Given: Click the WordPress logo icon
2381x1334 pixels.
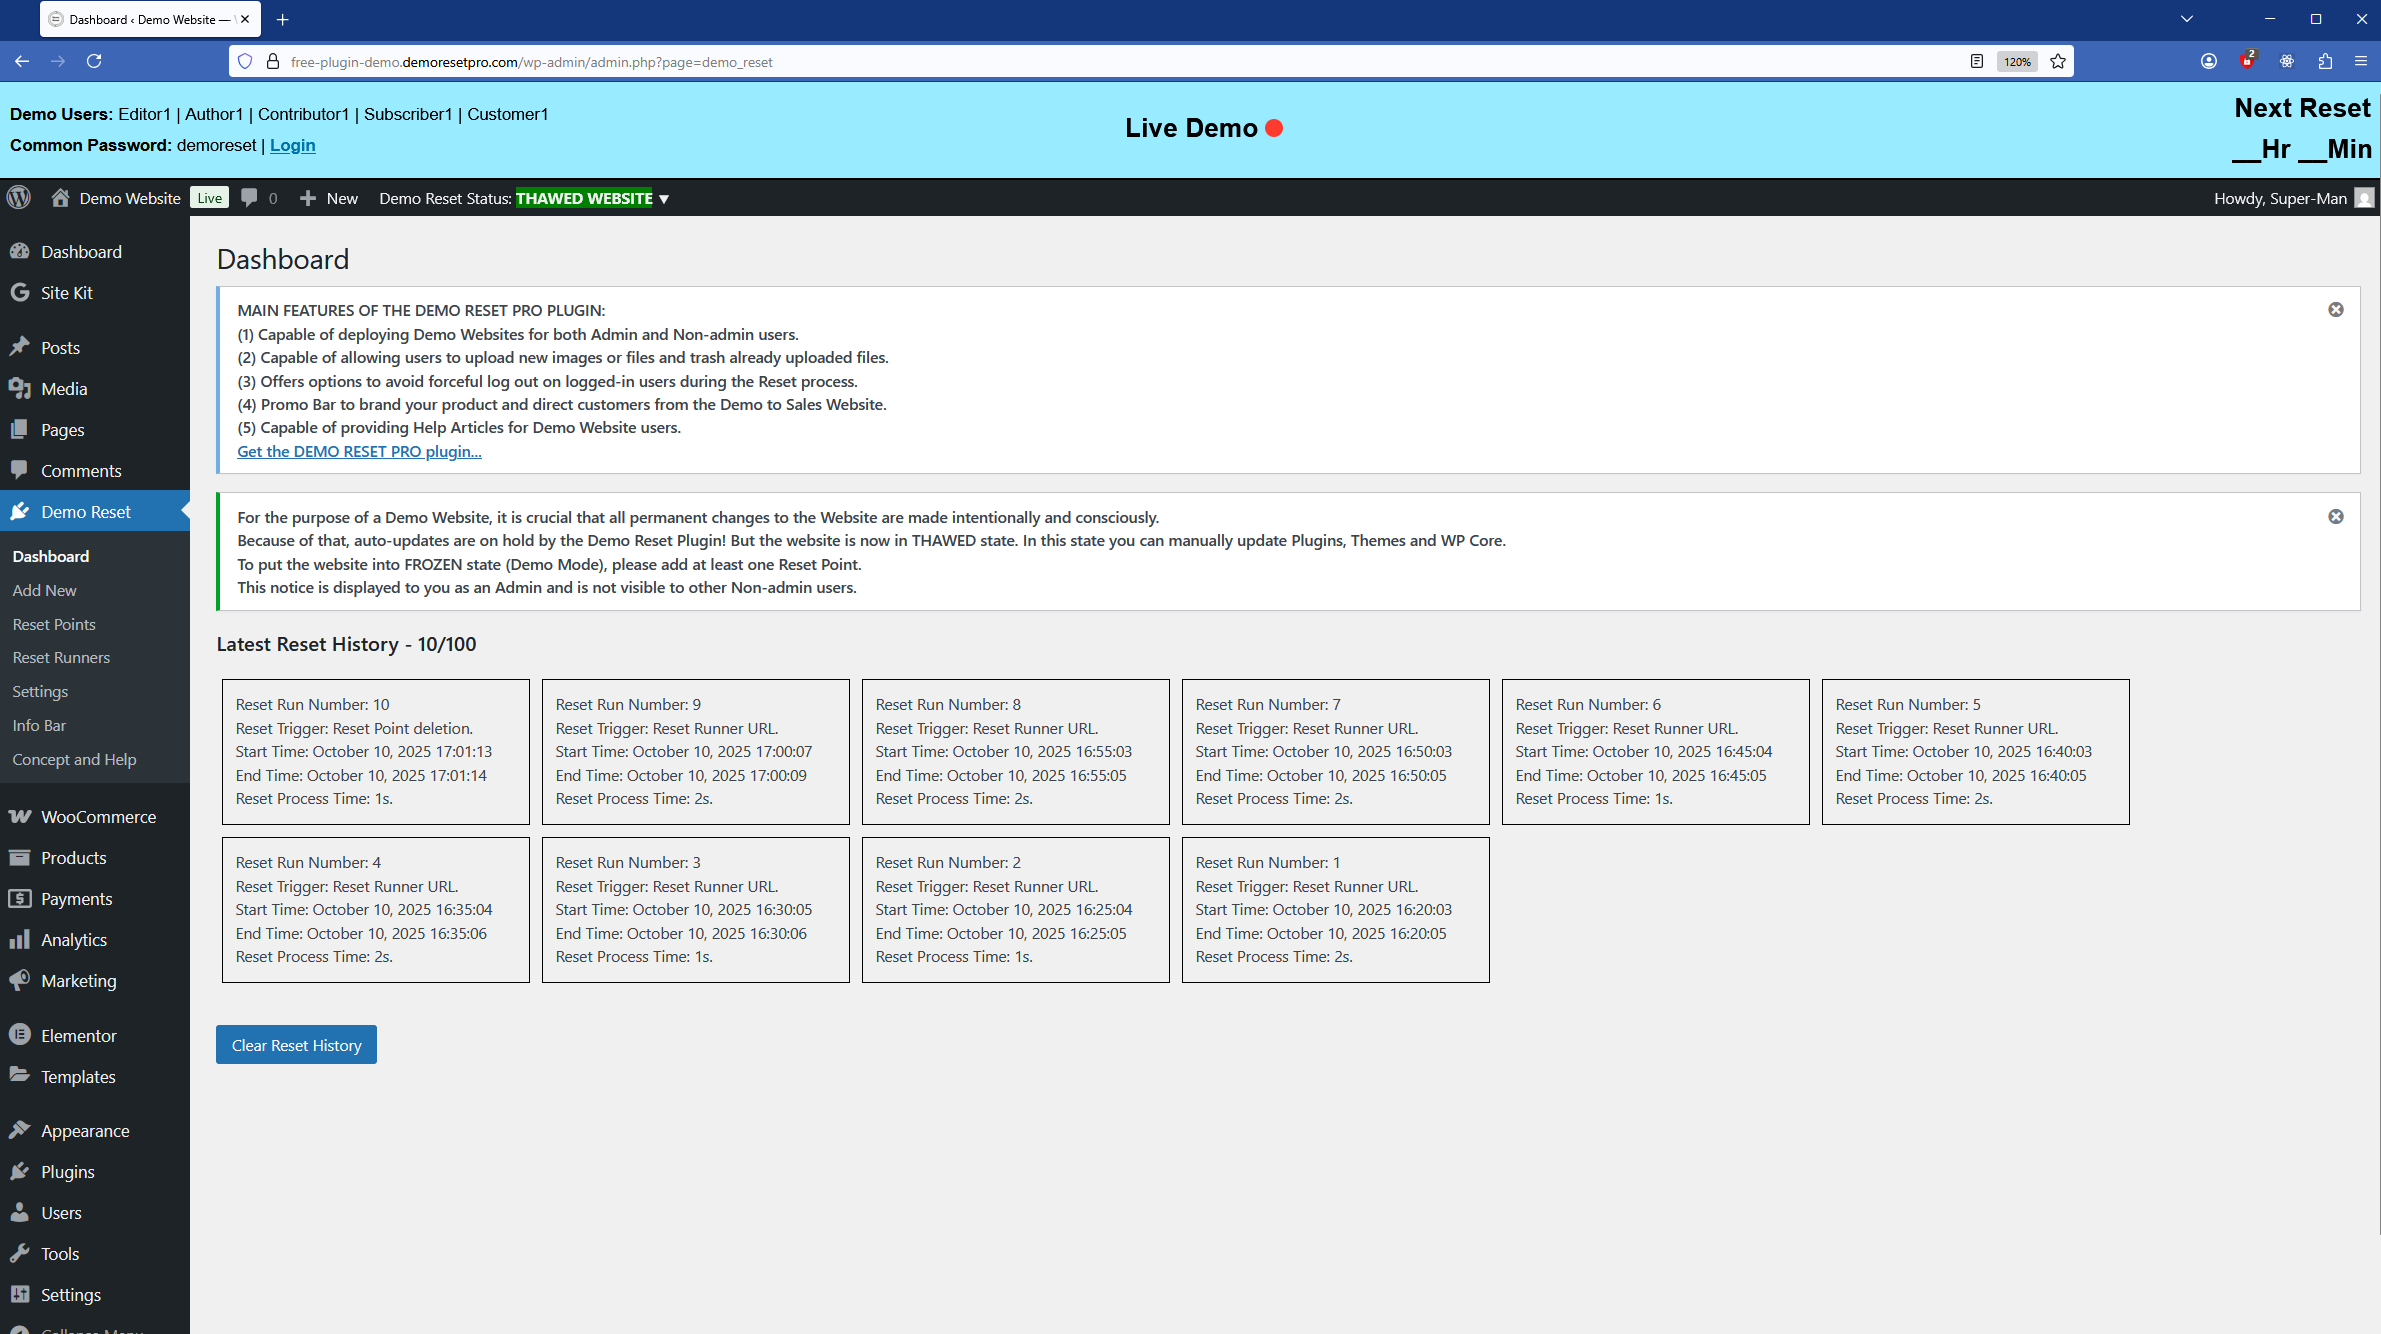Looking at the screenshot, I should tap(19, 198).
